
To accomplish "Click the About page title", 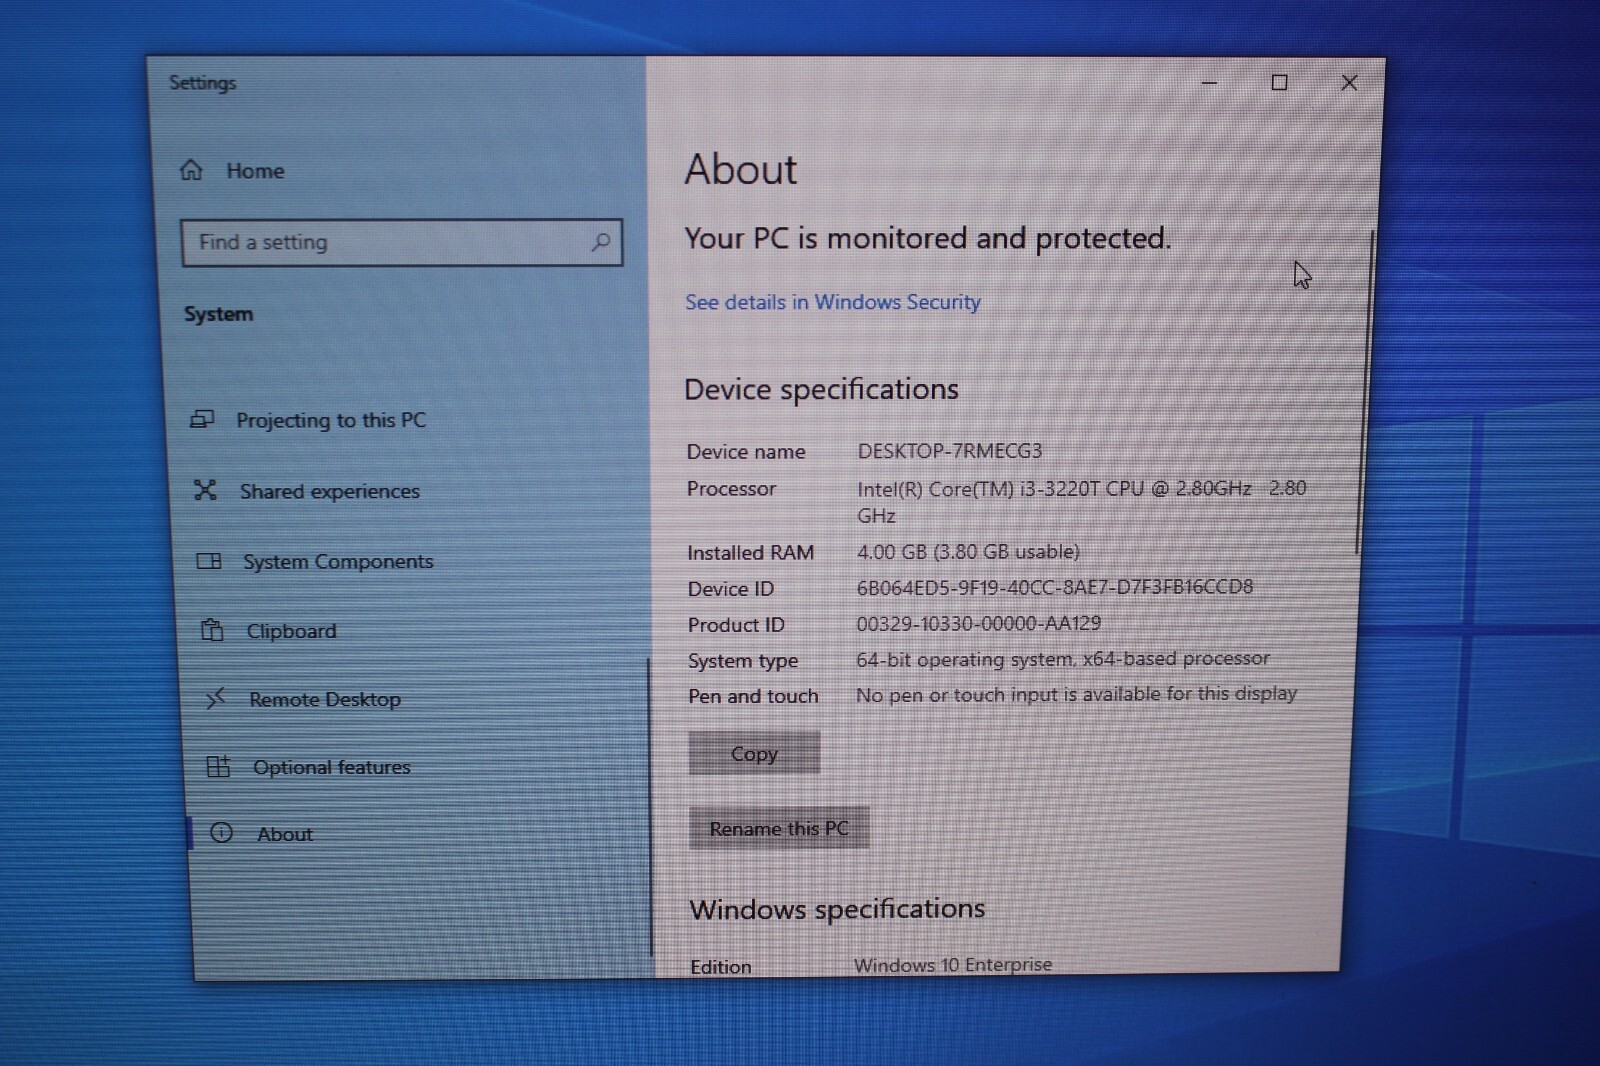I will 741,169.
